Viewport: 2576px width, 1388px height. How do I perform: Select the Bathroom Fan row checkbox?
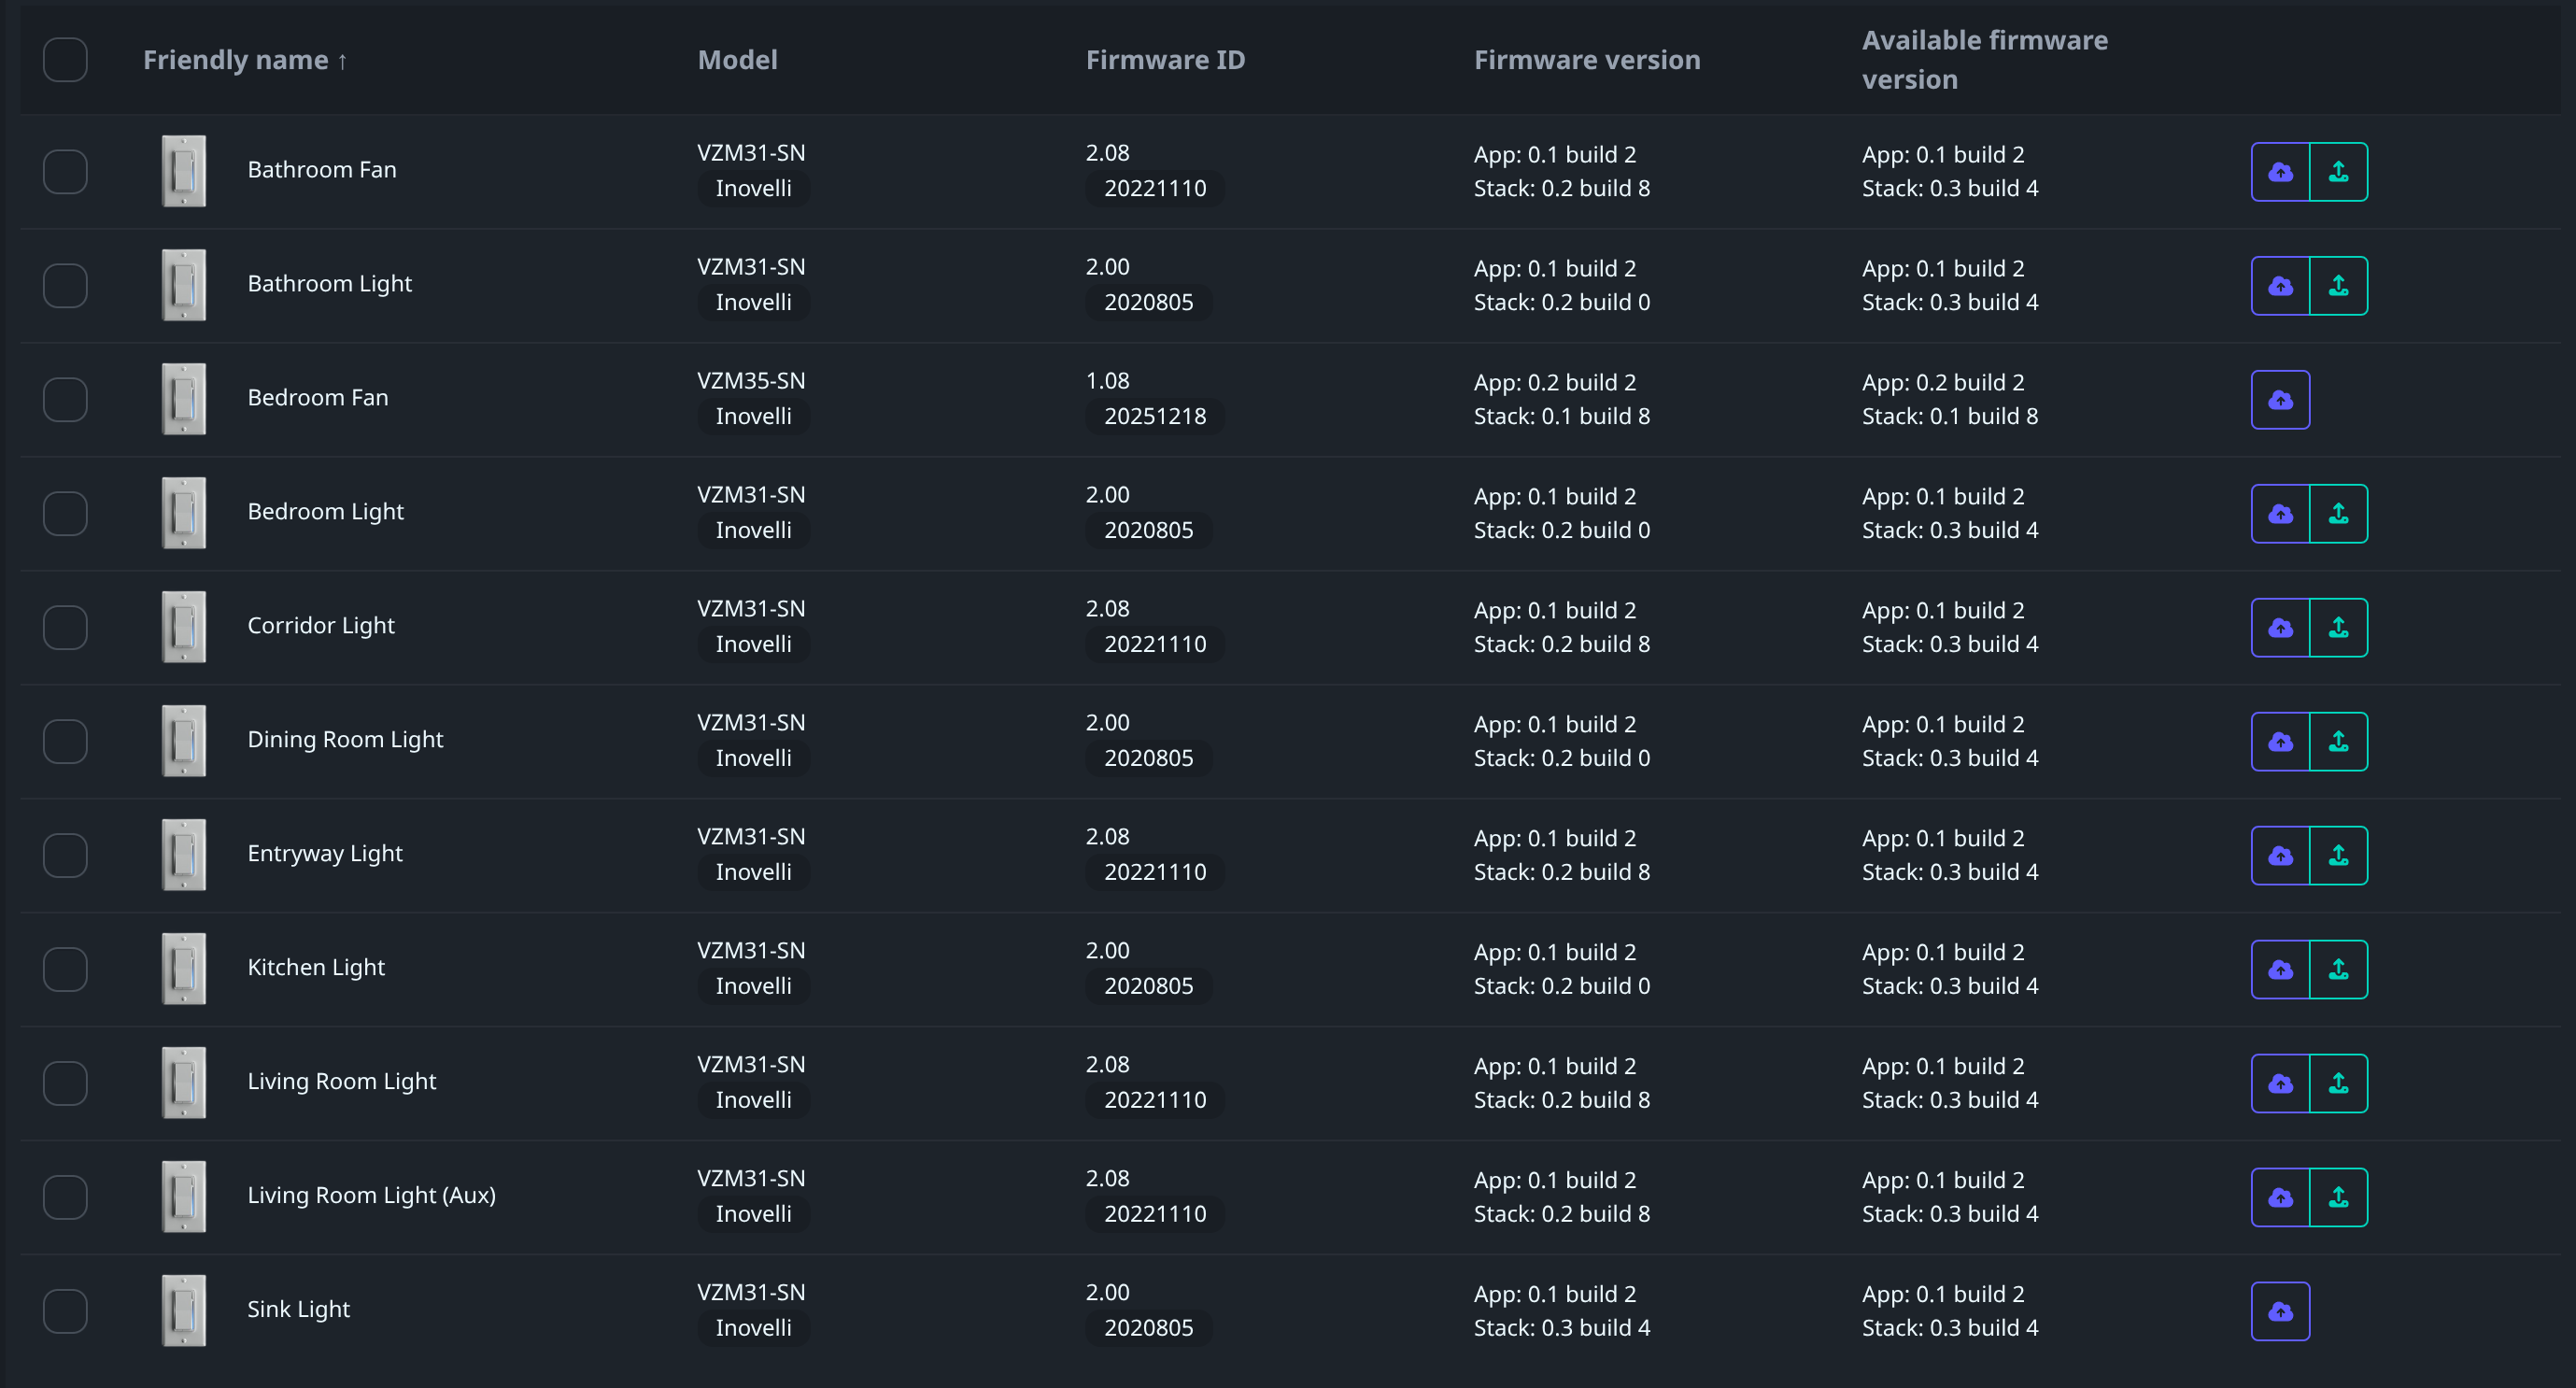point(65,172)
